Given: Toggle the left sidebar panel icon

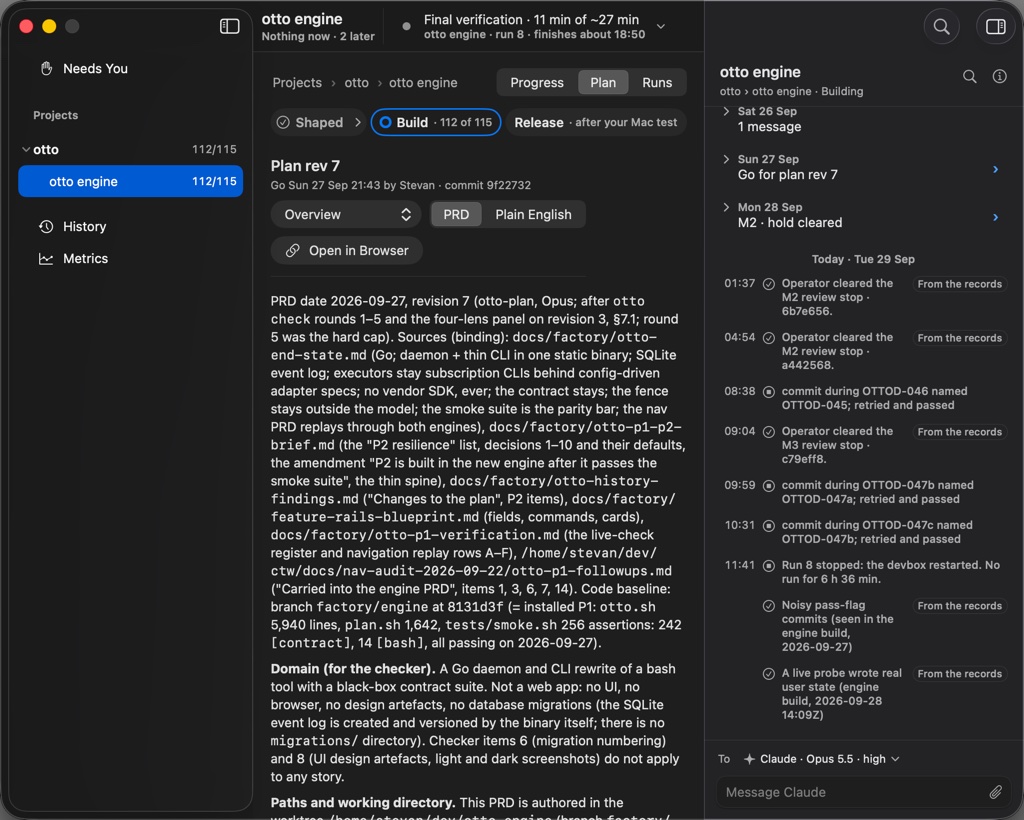Looking at the screenshot, I should (x=229, y=26).
